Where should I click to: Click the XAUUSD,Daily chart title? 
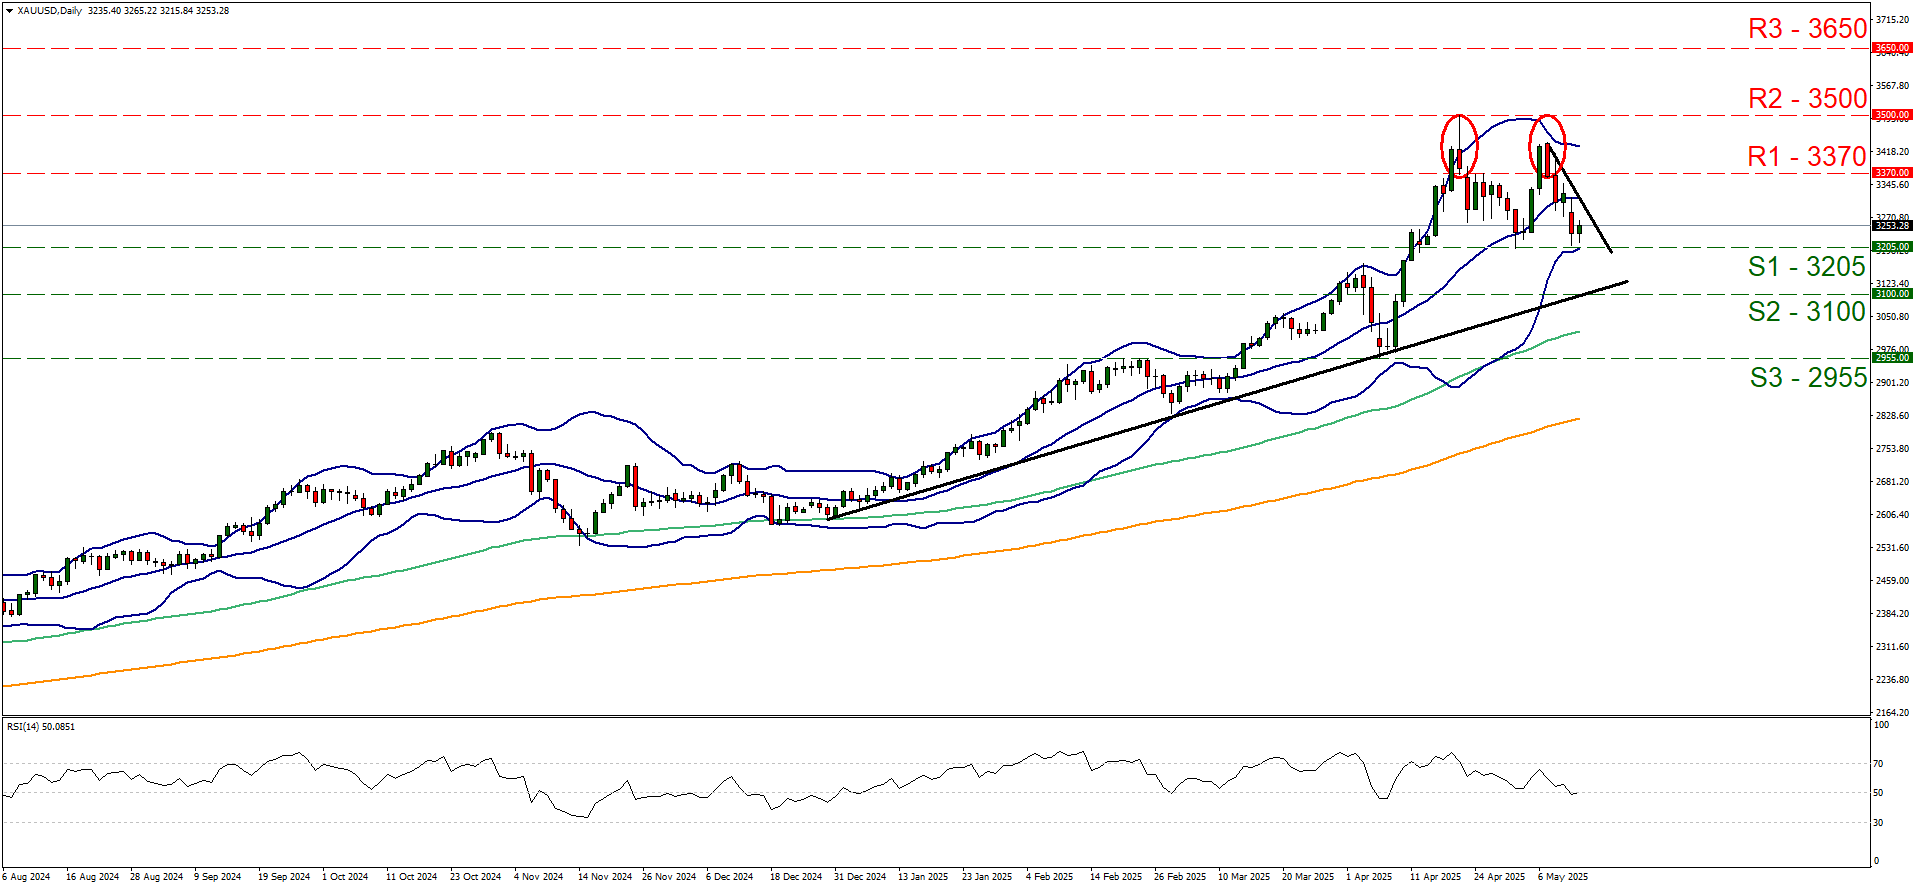tap(50, 11)
